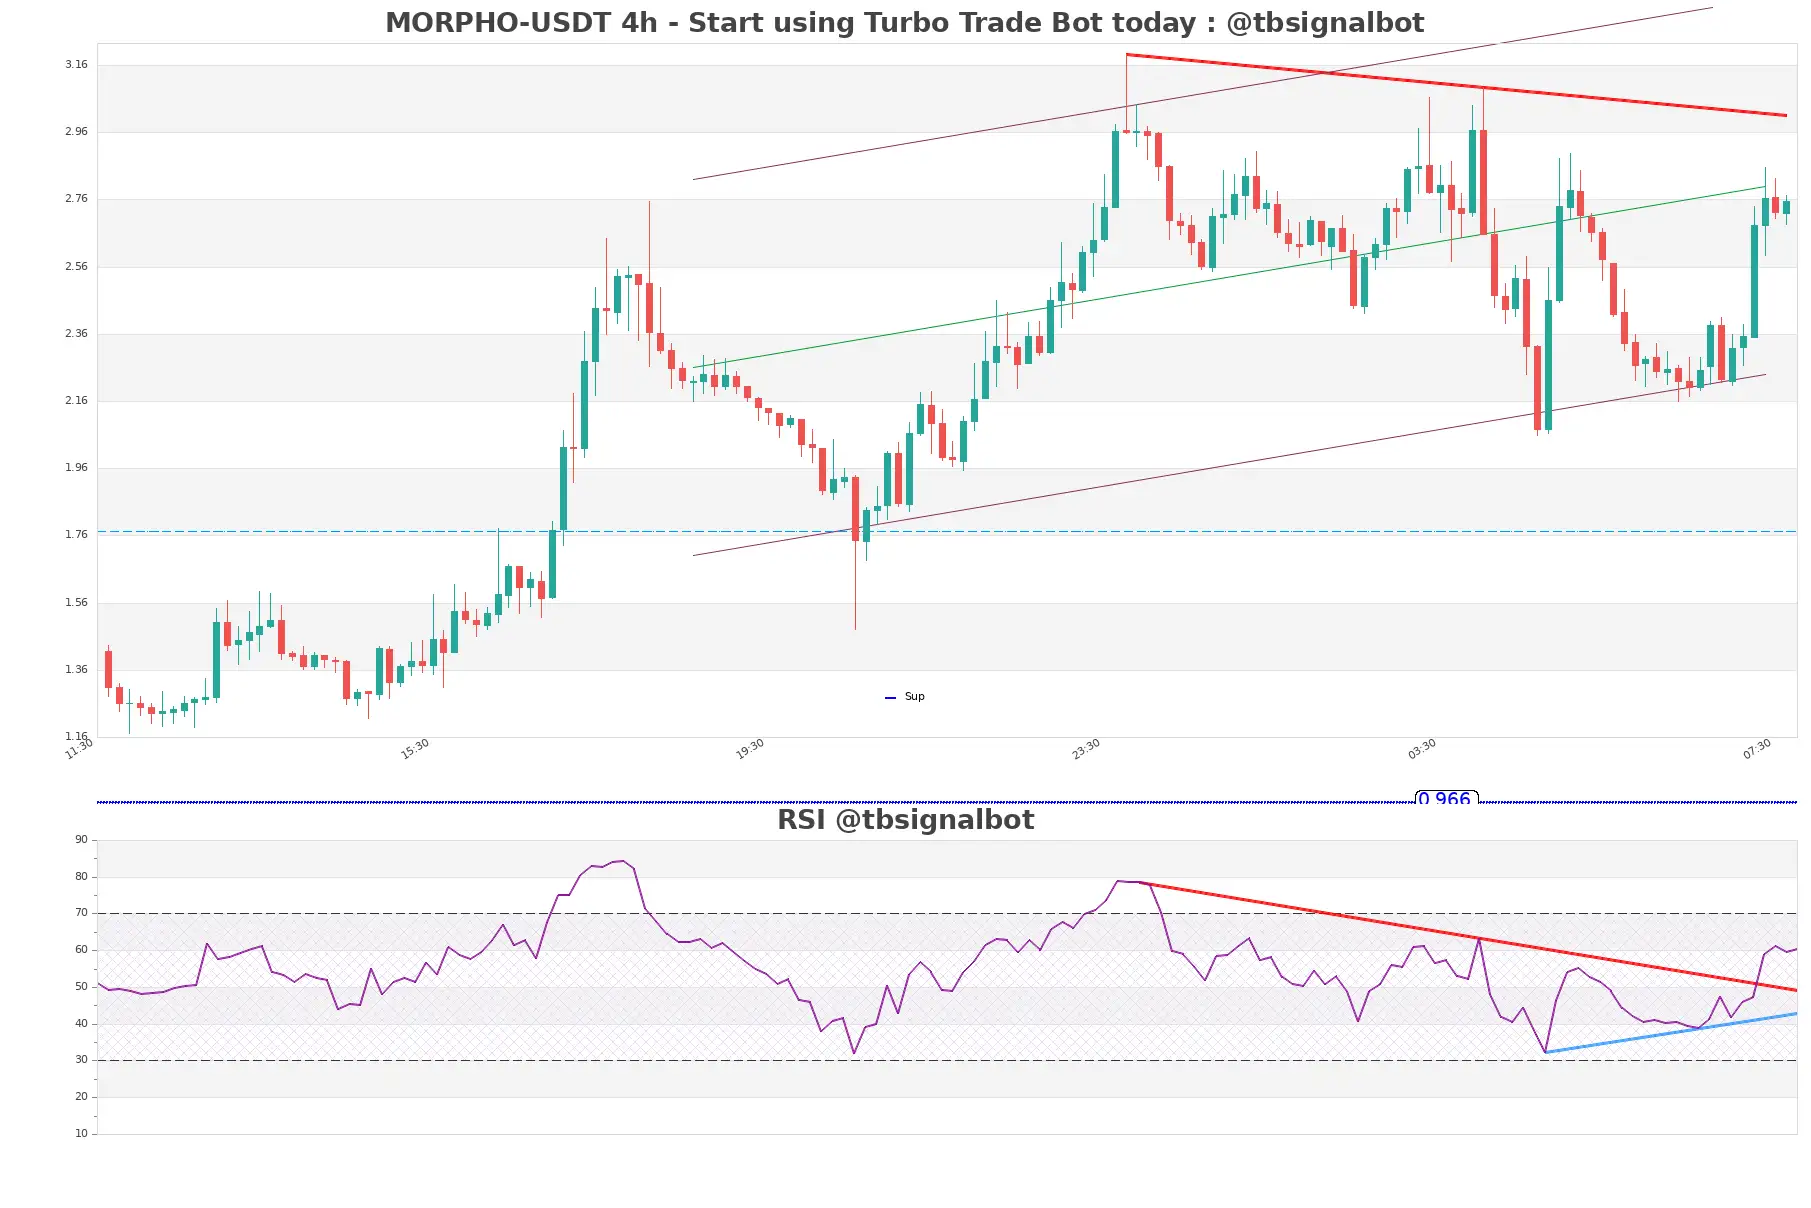The image size is (1811, 1208).
Task: Click the RSI 70 axis label
Action: pos(81,912)
